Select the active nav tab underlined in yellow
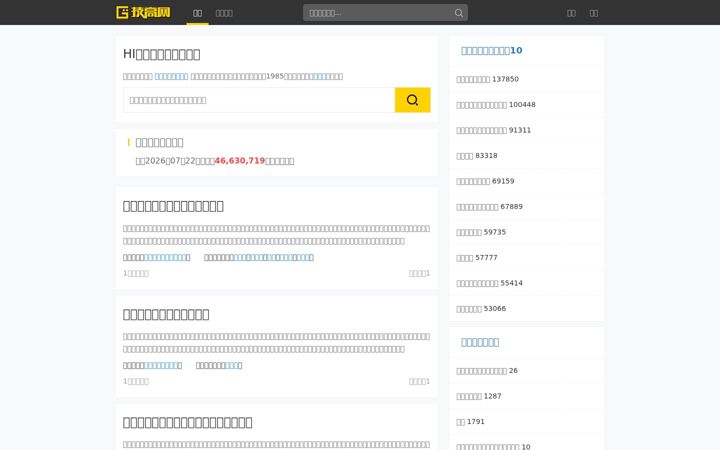 tap(197, 13)
